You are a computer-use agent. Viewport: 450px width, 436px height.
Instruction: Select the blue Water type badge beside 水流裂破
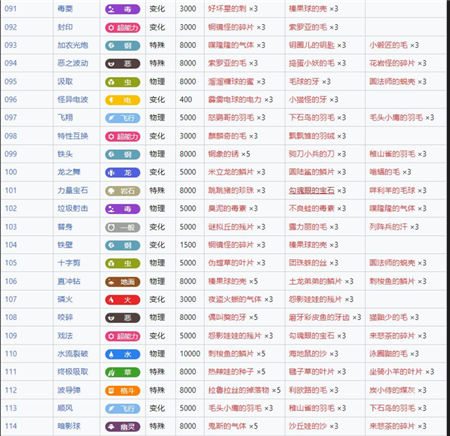click(122, 354)
